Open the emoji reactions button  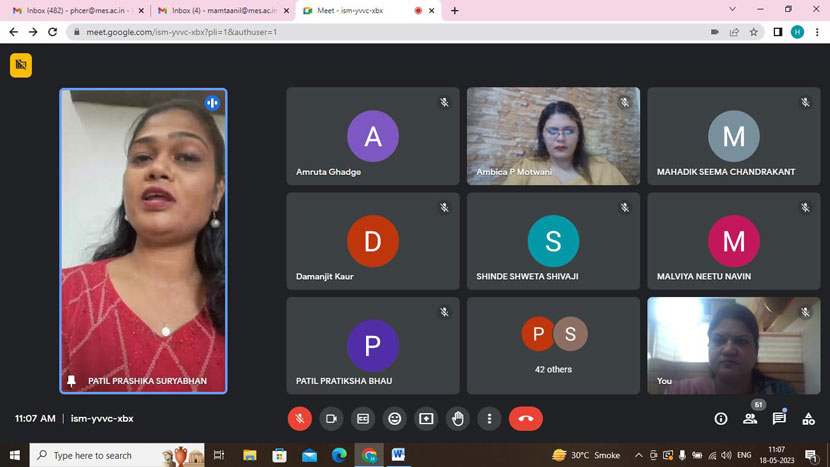[x=394, y=419]
